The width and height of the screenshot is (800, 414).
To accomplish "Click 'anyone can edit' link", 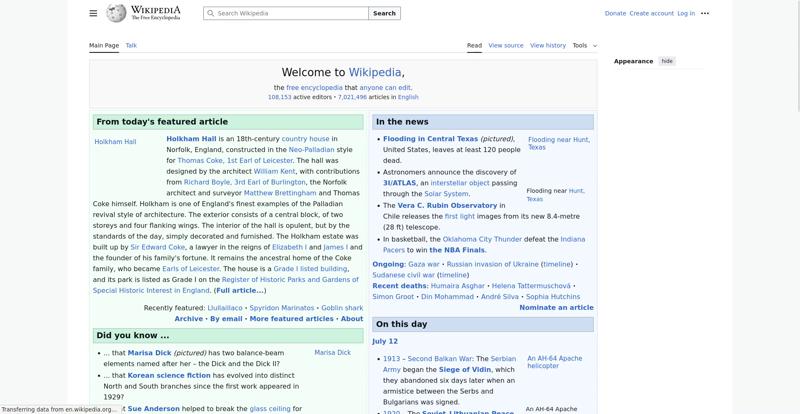I will click(385, 88).
